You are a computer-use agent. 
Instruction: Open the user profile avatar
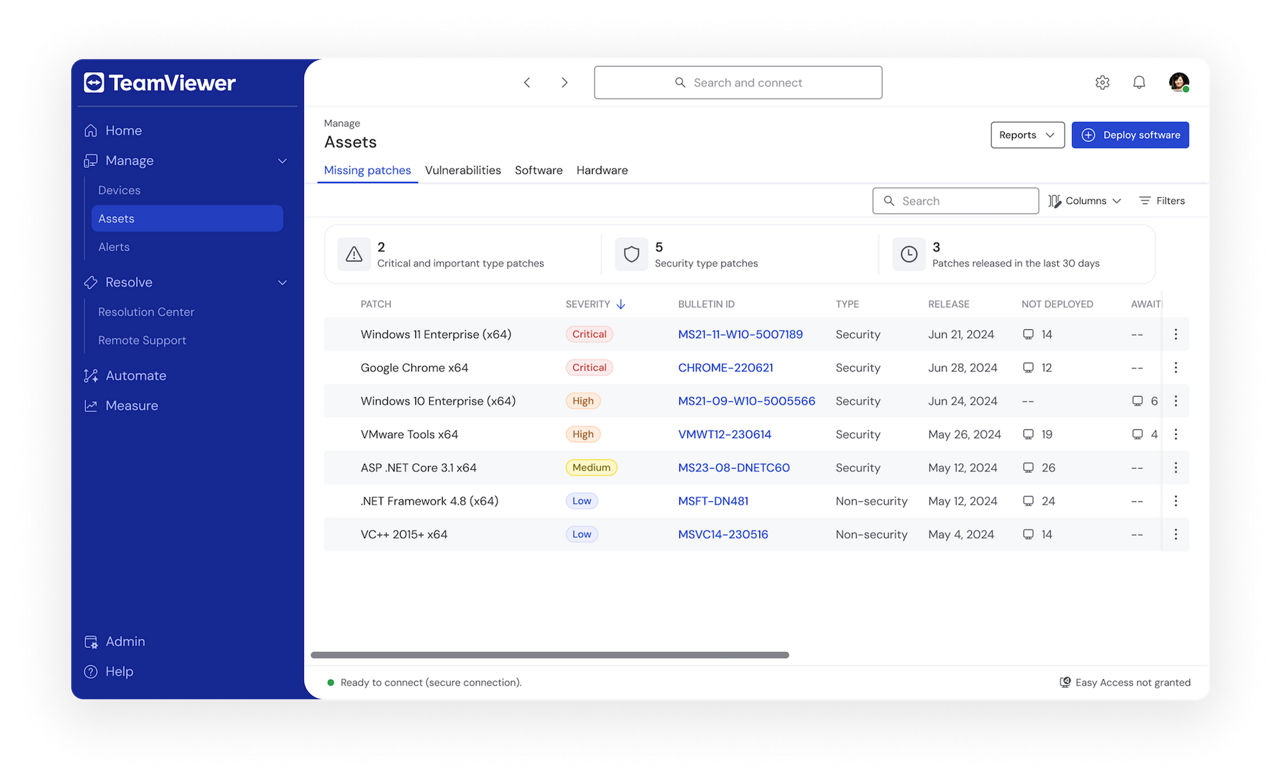click(1179, 82)
